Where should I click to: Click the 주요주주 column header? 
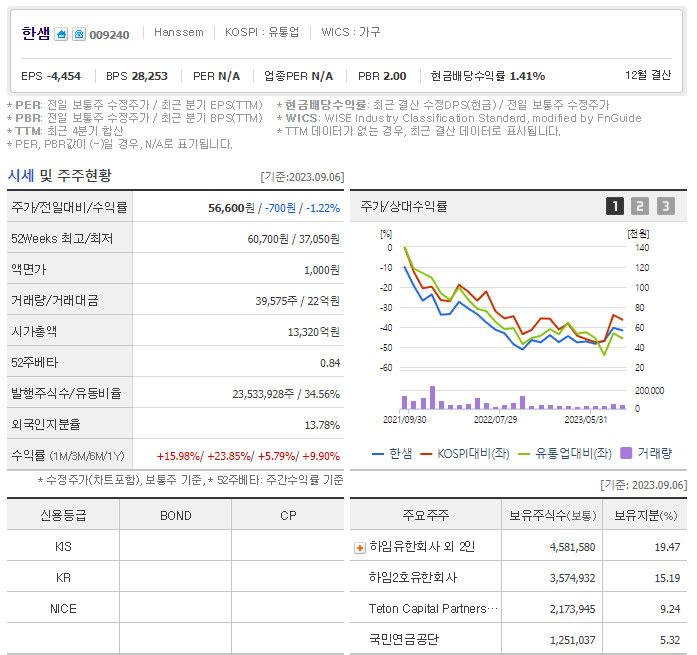(425, 515)
